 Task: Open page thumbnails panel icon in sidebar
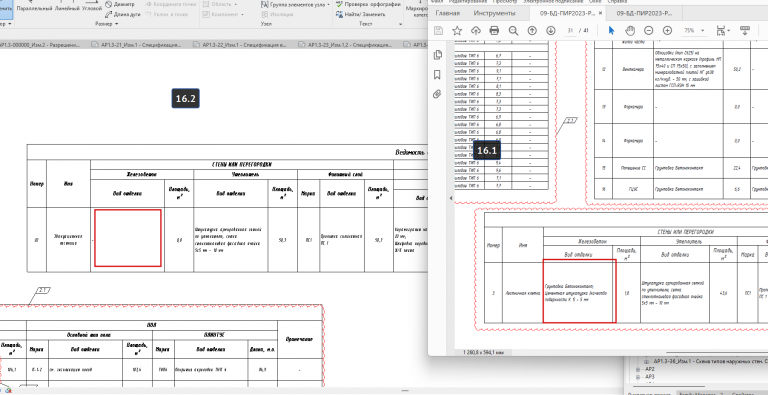coord(438,55)
